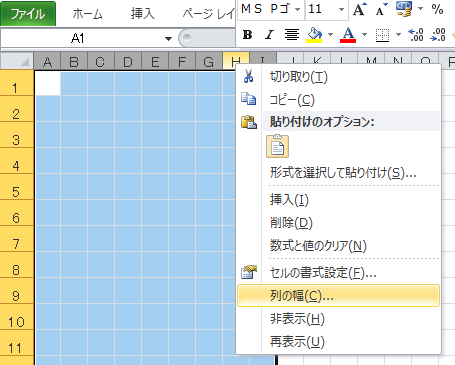This screenshot has height=365, width=455.
Task: Select row 7 header
Action: tap(17, 239)
